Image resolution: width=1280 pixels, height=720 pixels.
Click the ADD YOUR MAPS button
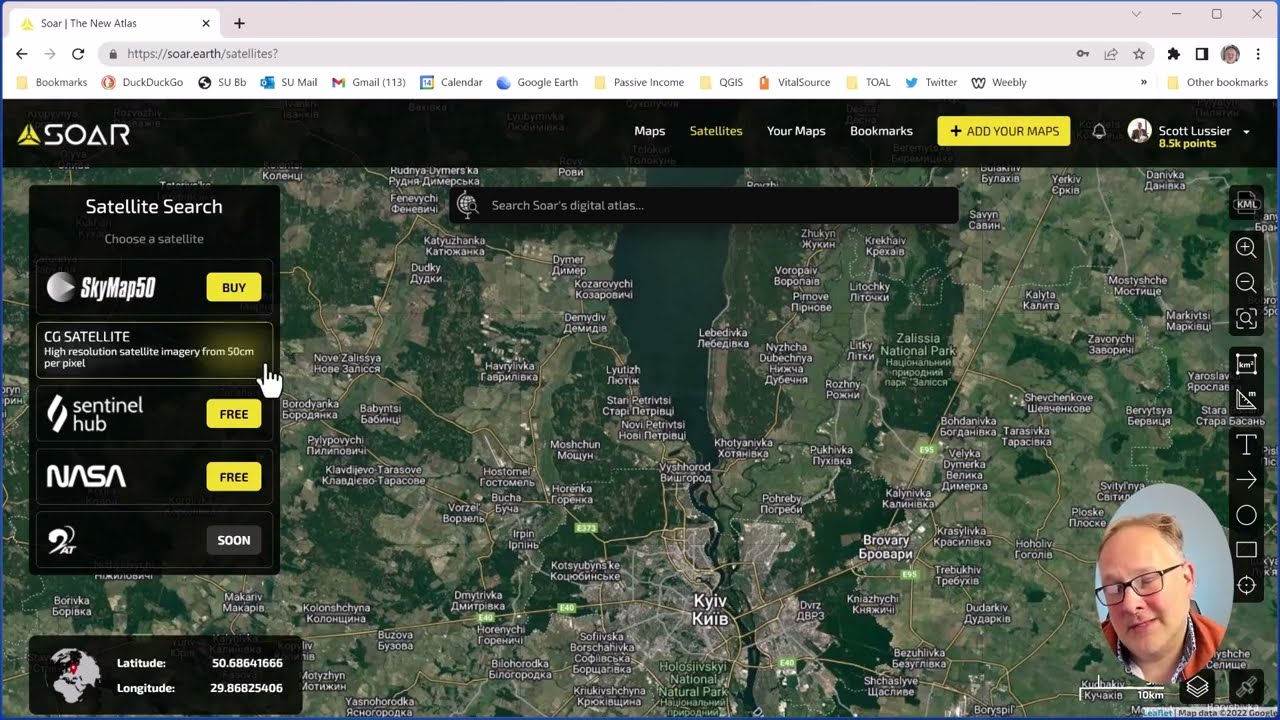click(x=1004, y=131)
